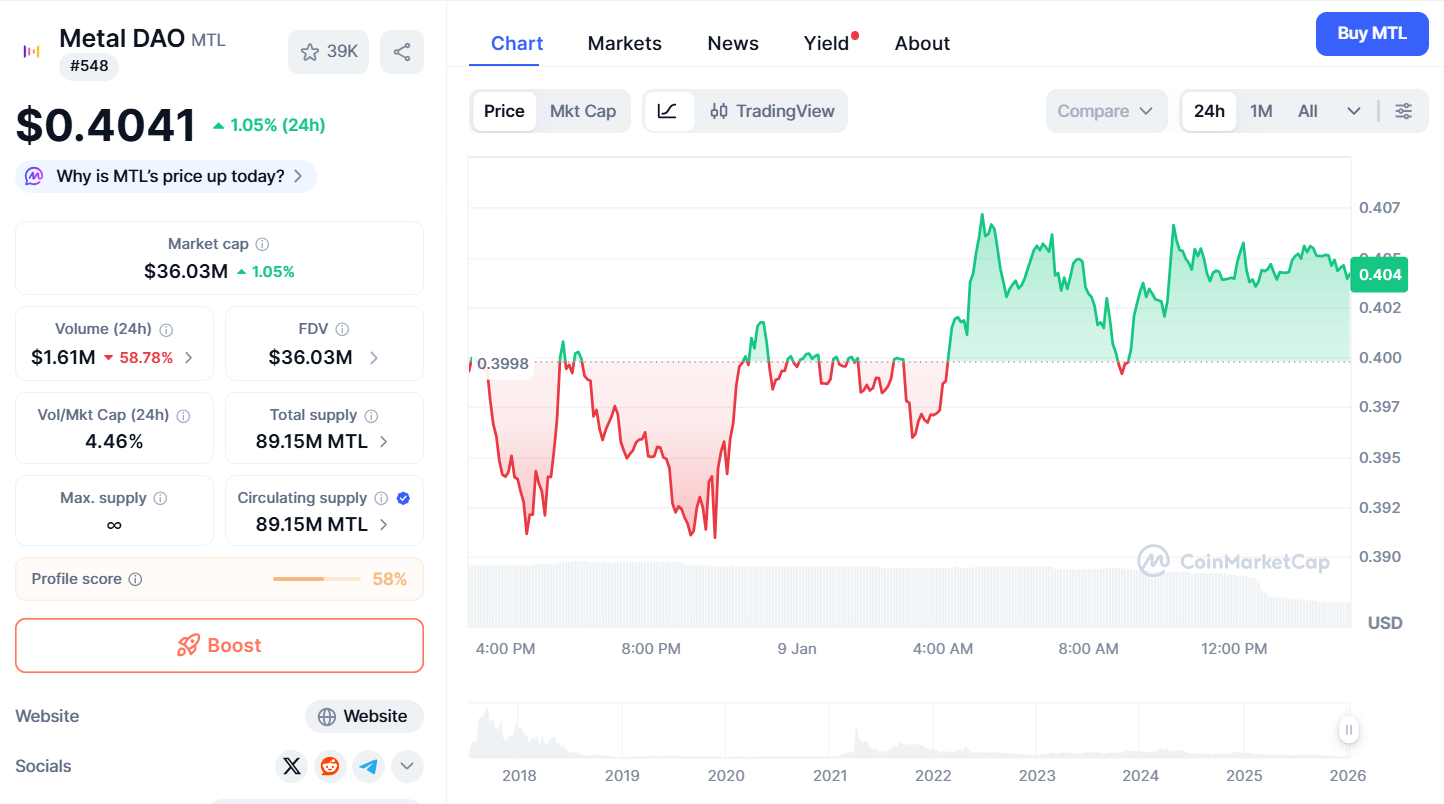Click the Buy MTL button
The image size is (1444, 804).
tap(1372, 34)
